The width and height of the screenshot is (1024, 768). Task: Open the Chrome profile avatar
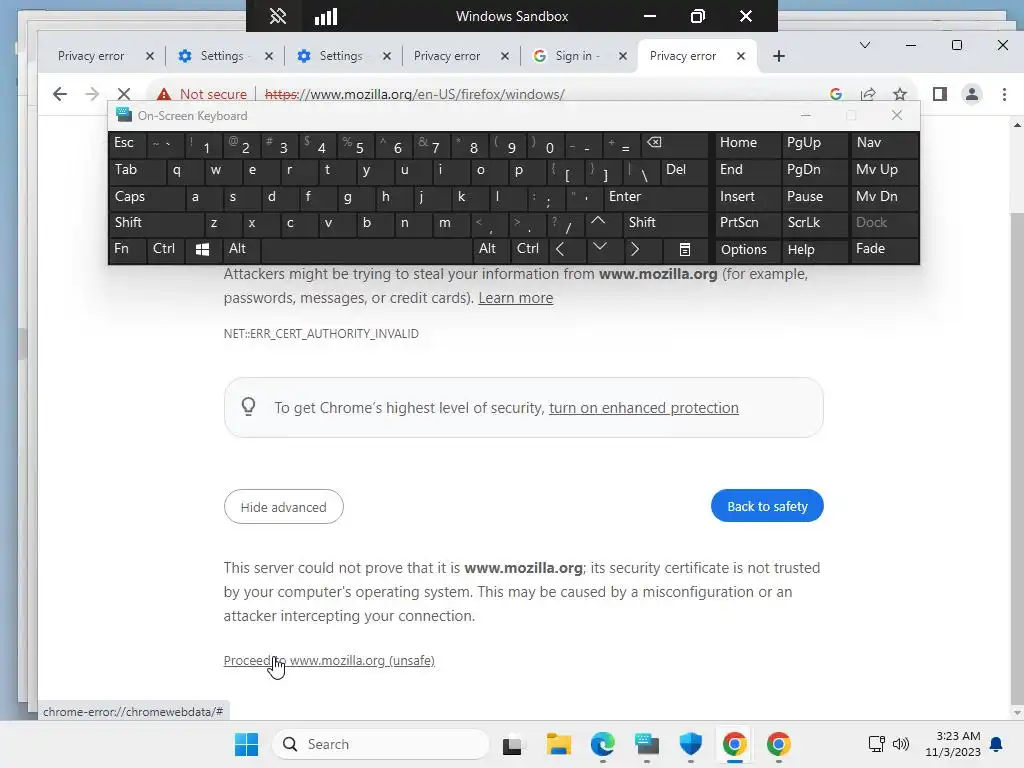click(972, 94)
